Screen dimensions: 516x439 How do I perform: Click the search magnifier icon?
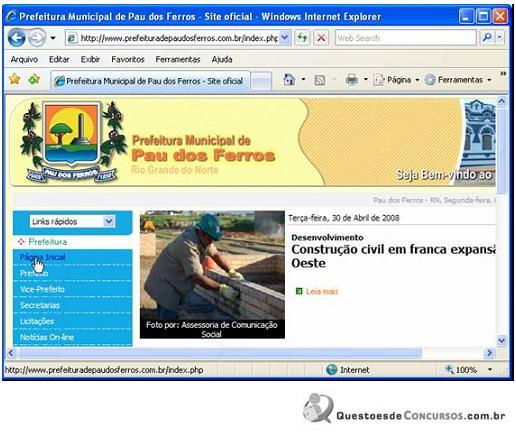(x=487, y=38)
